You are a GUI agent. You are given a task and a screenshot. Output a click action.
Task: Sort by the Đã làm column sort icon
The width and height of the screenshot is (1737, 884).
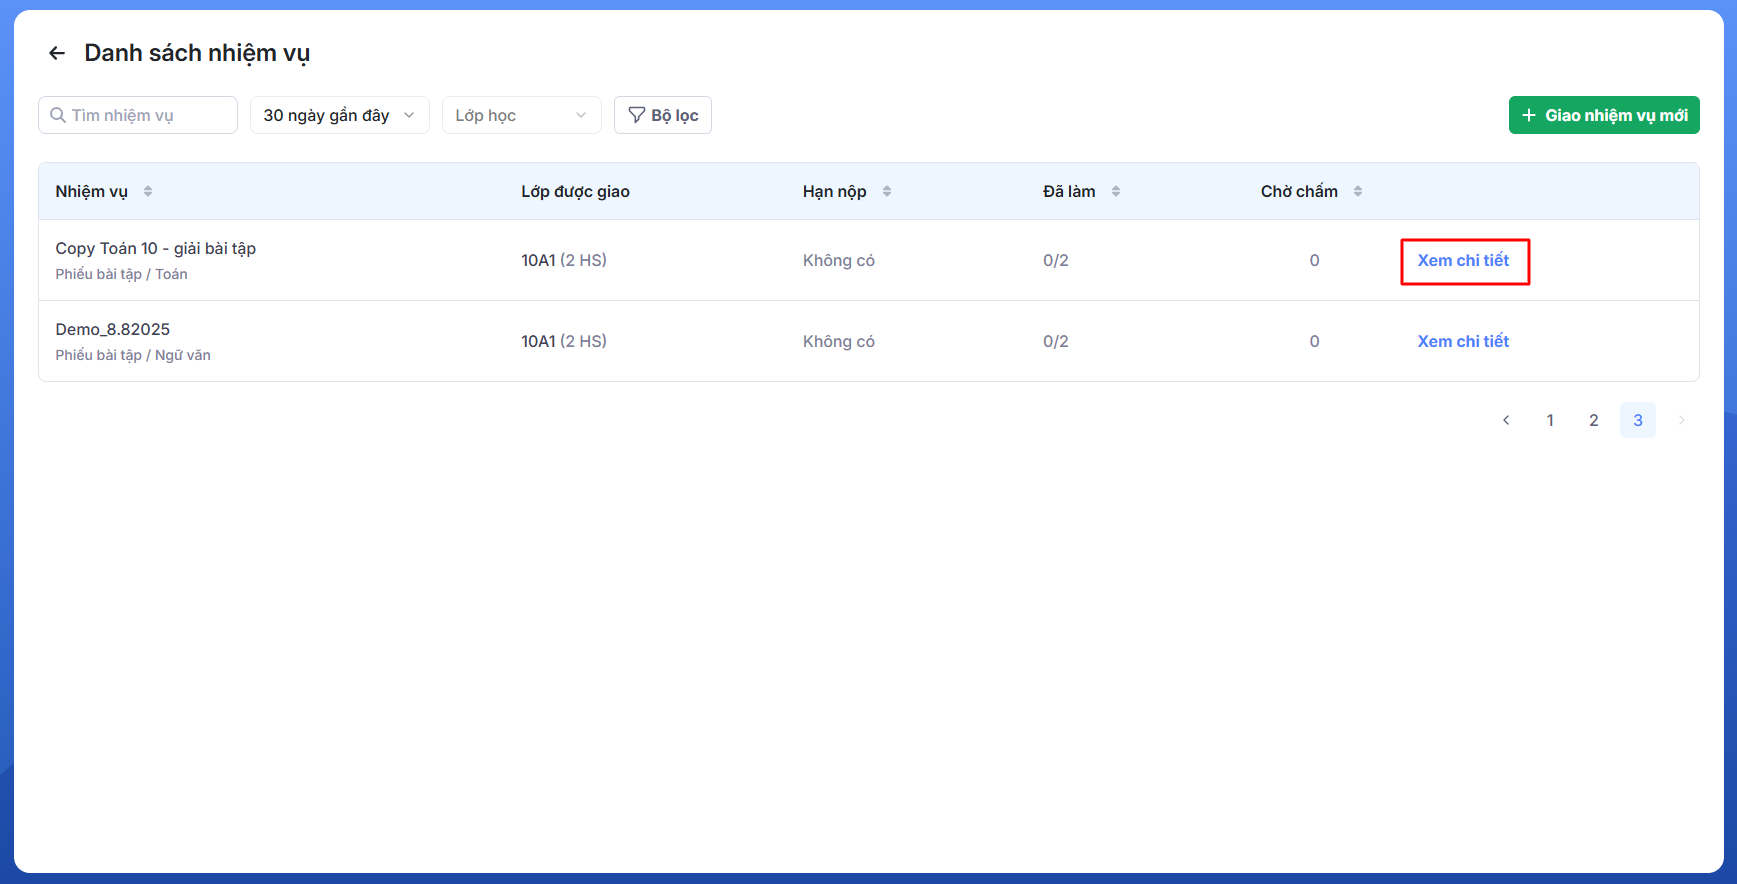pos(1116,191)
